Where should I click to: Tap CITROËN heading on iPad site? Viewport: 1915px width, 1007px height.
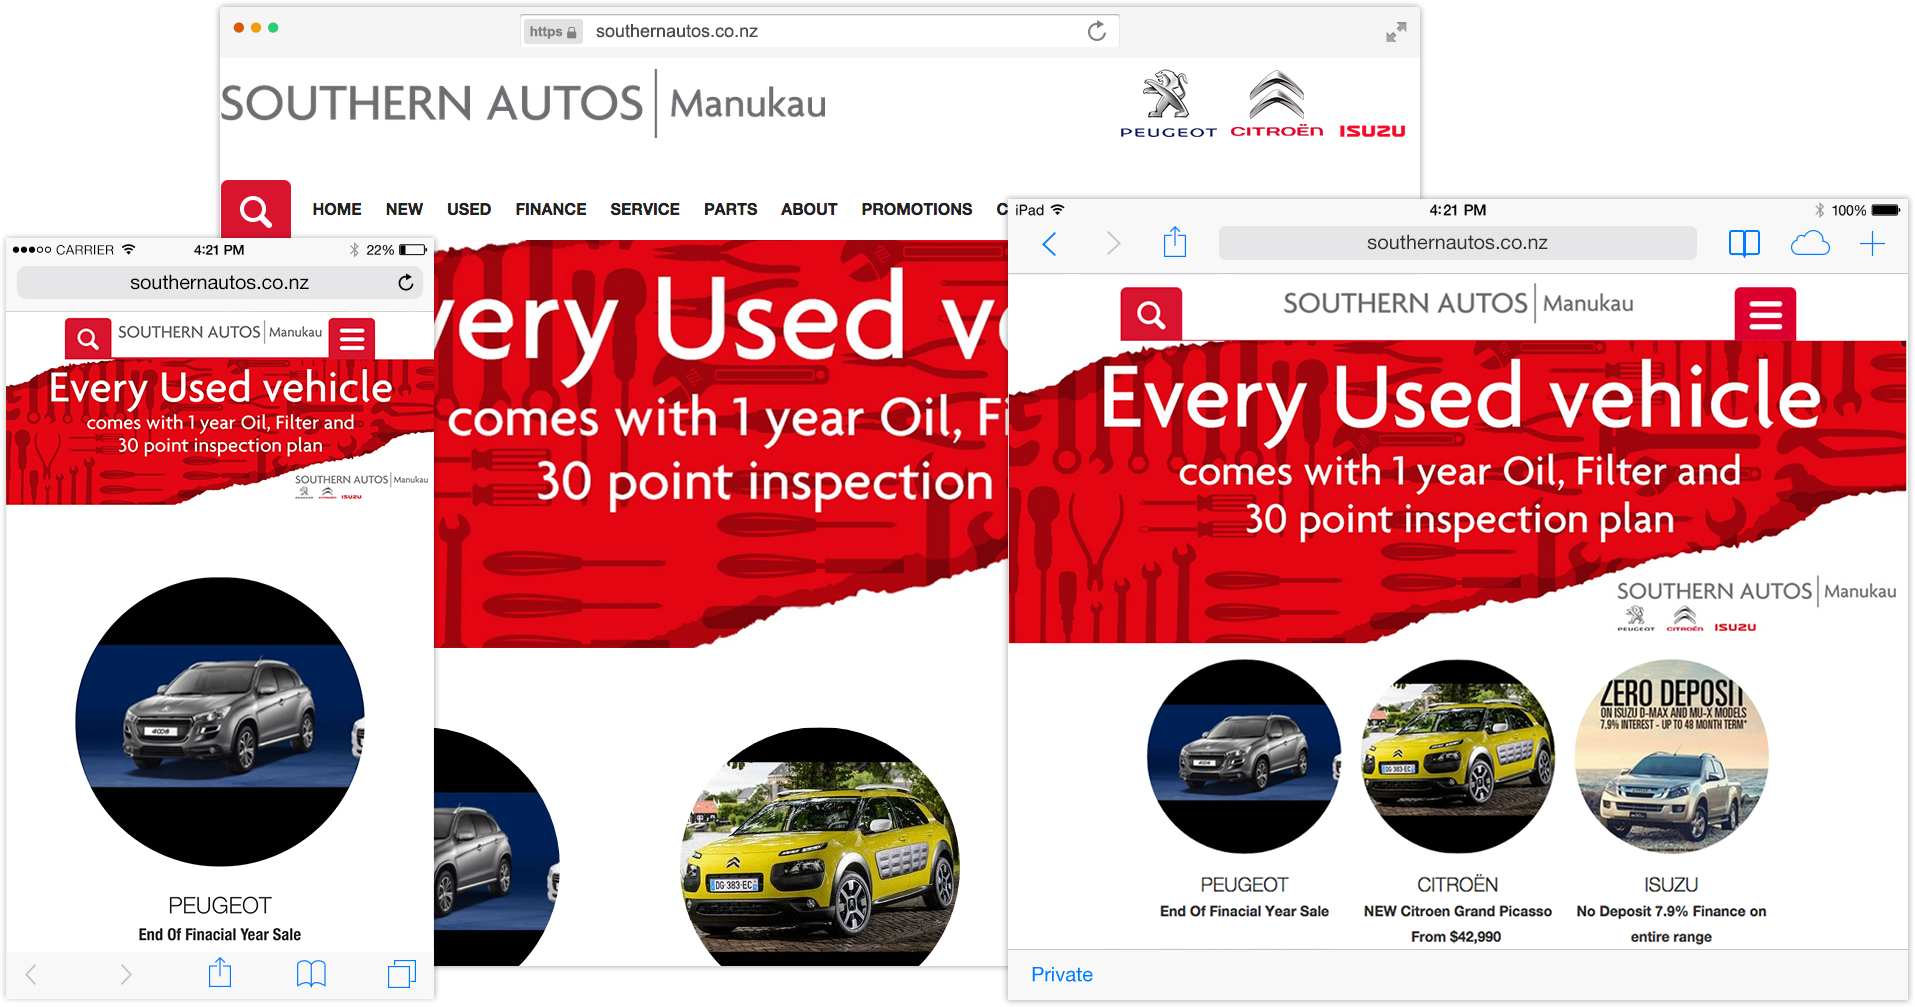click(1457, 885)
